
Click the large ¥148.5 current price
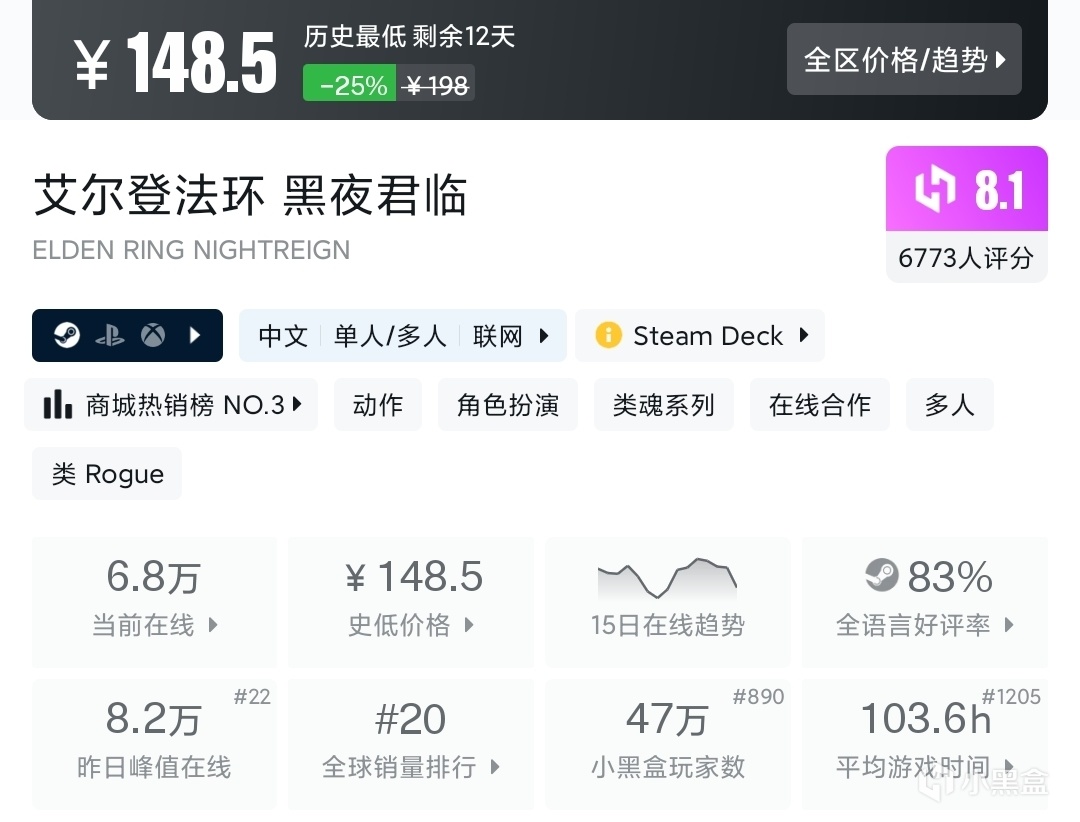[x=176, y=62]
